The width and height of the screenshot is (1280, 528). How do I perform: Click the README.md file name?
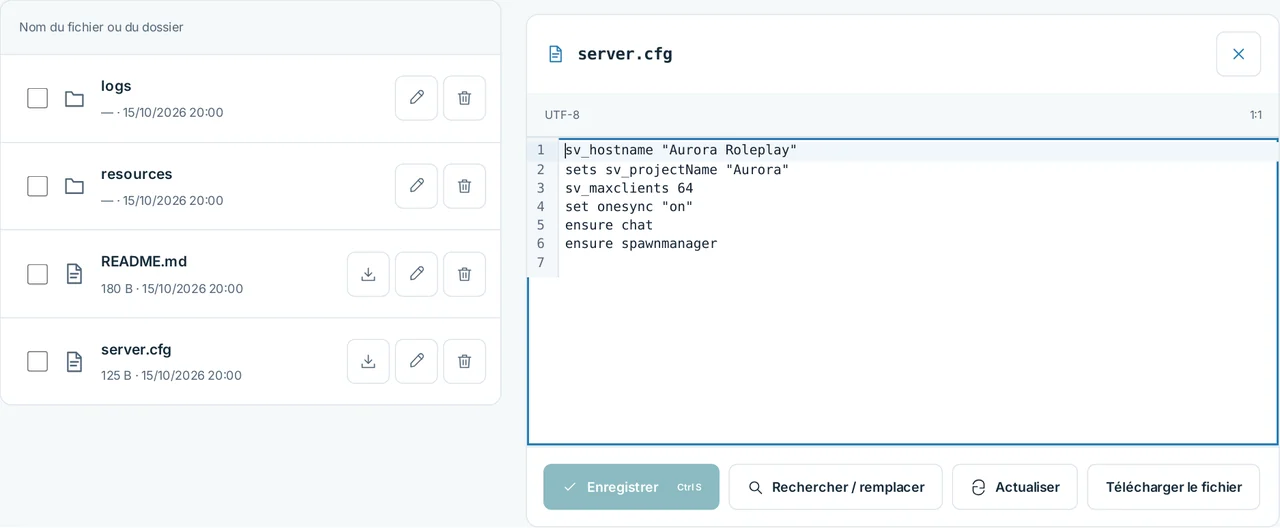tap(144, 261)
